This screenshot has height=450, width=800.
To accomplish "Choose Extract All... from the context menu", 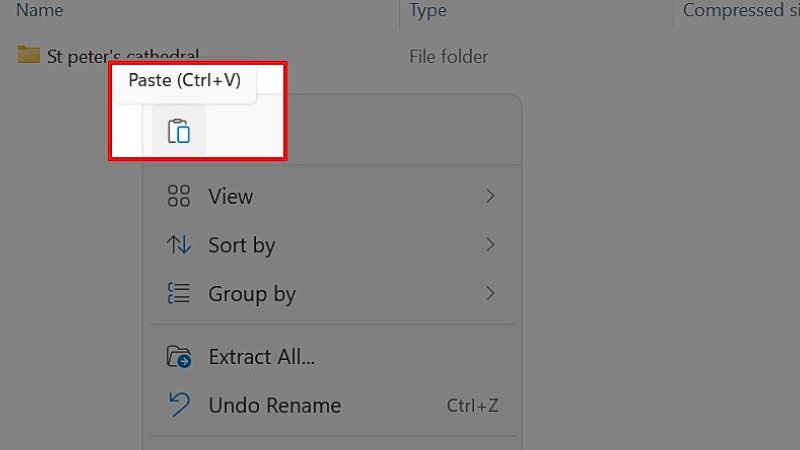I will point(262,357).
